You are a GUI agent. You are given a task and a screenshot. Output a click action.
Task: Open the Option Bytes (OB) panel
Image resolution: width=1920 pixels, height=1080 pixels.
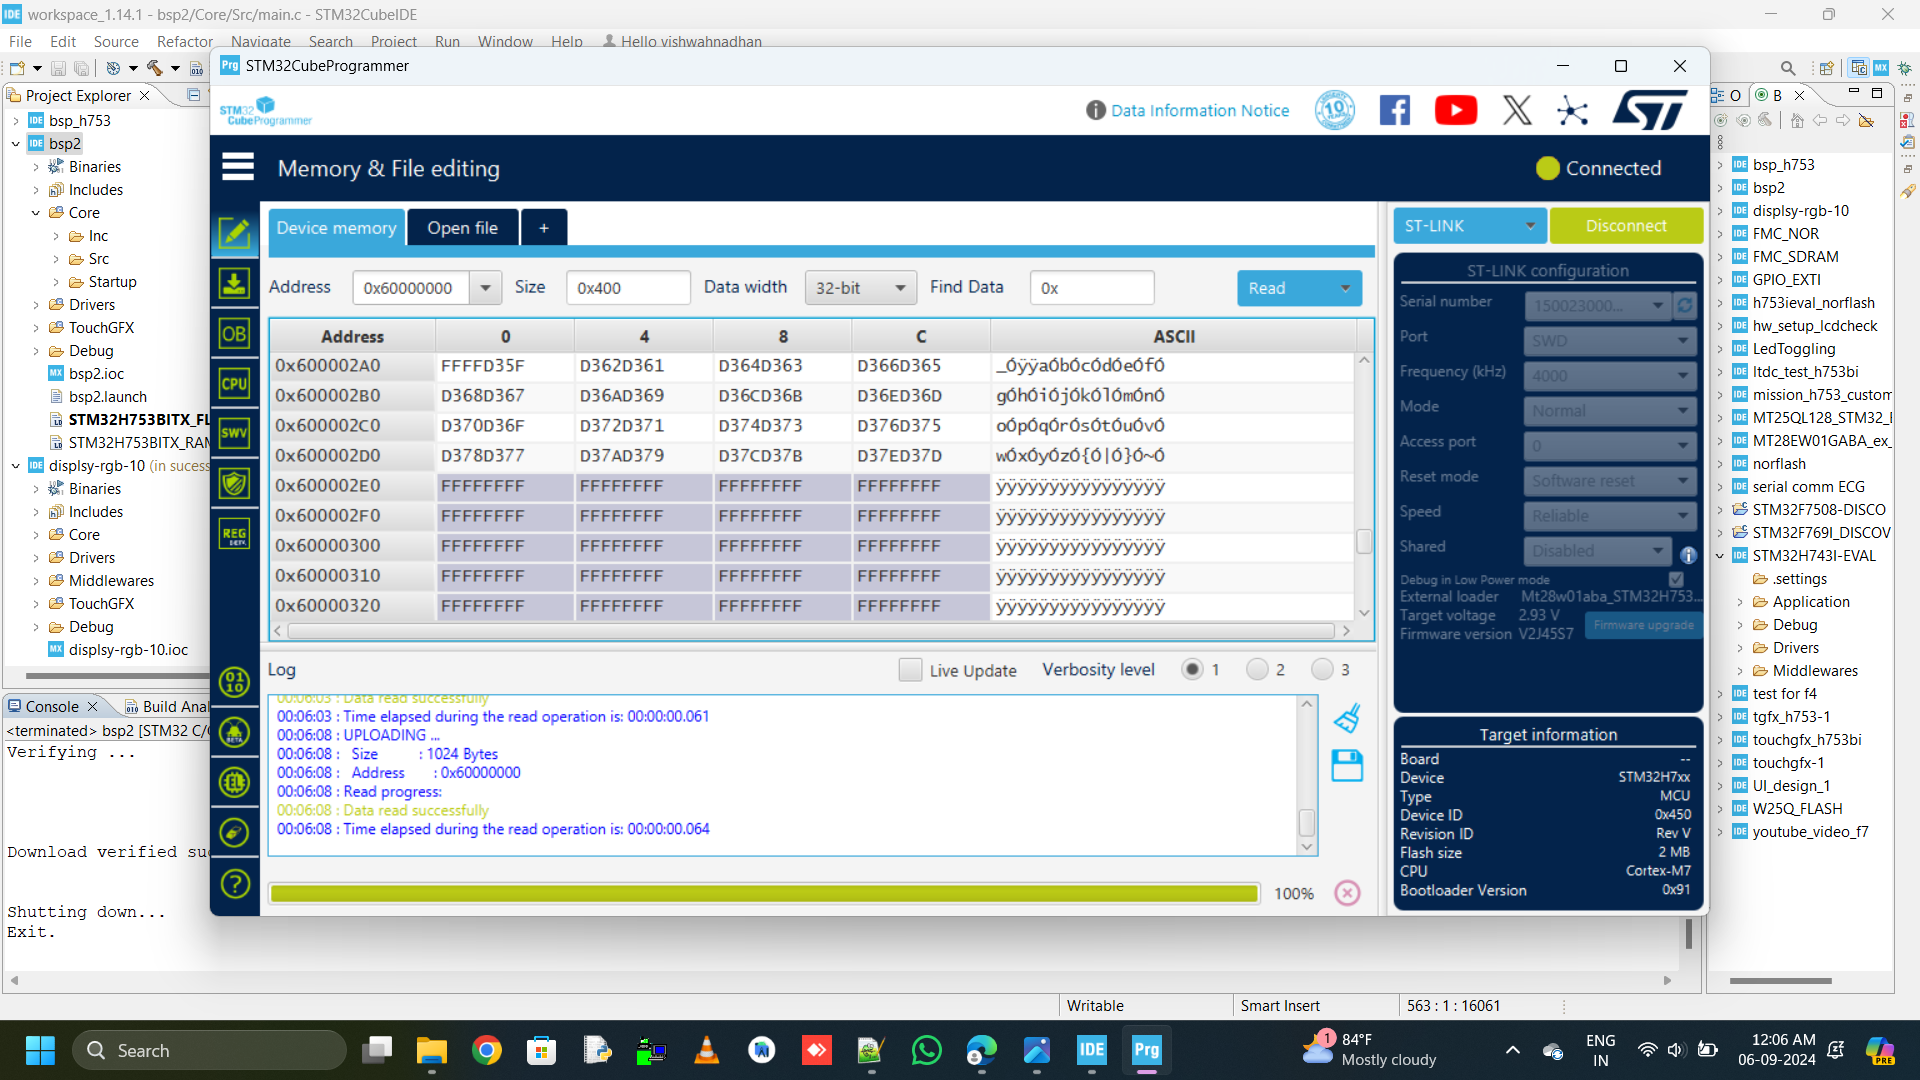click(234, 333)
